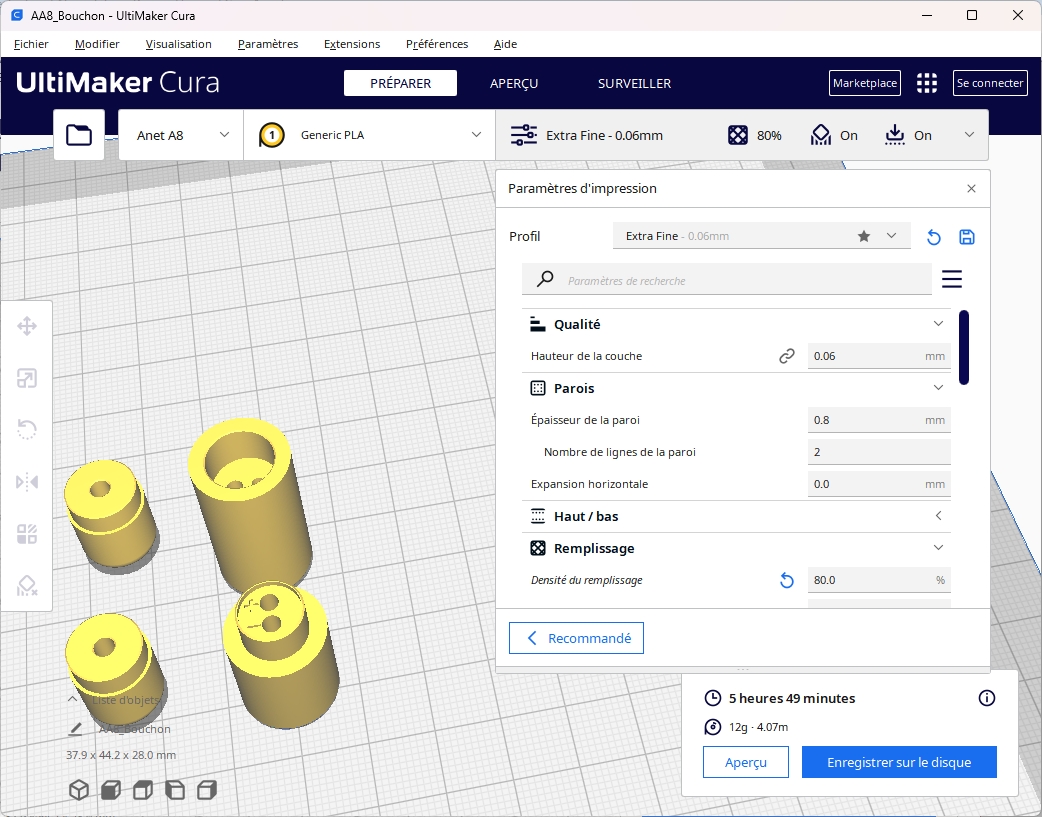This screenshot has width=1042, height=817.
Task: Open the Extra Fine profile dropdown
Action: coord(761,236)
